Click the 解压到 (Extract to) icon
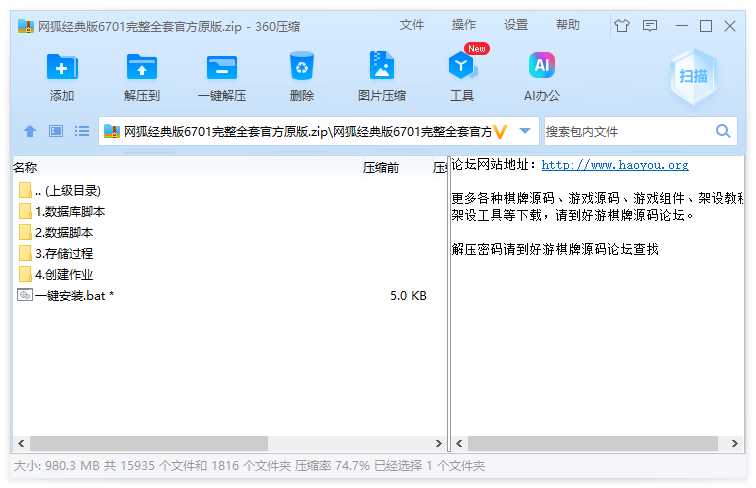 tap(141, 67)
